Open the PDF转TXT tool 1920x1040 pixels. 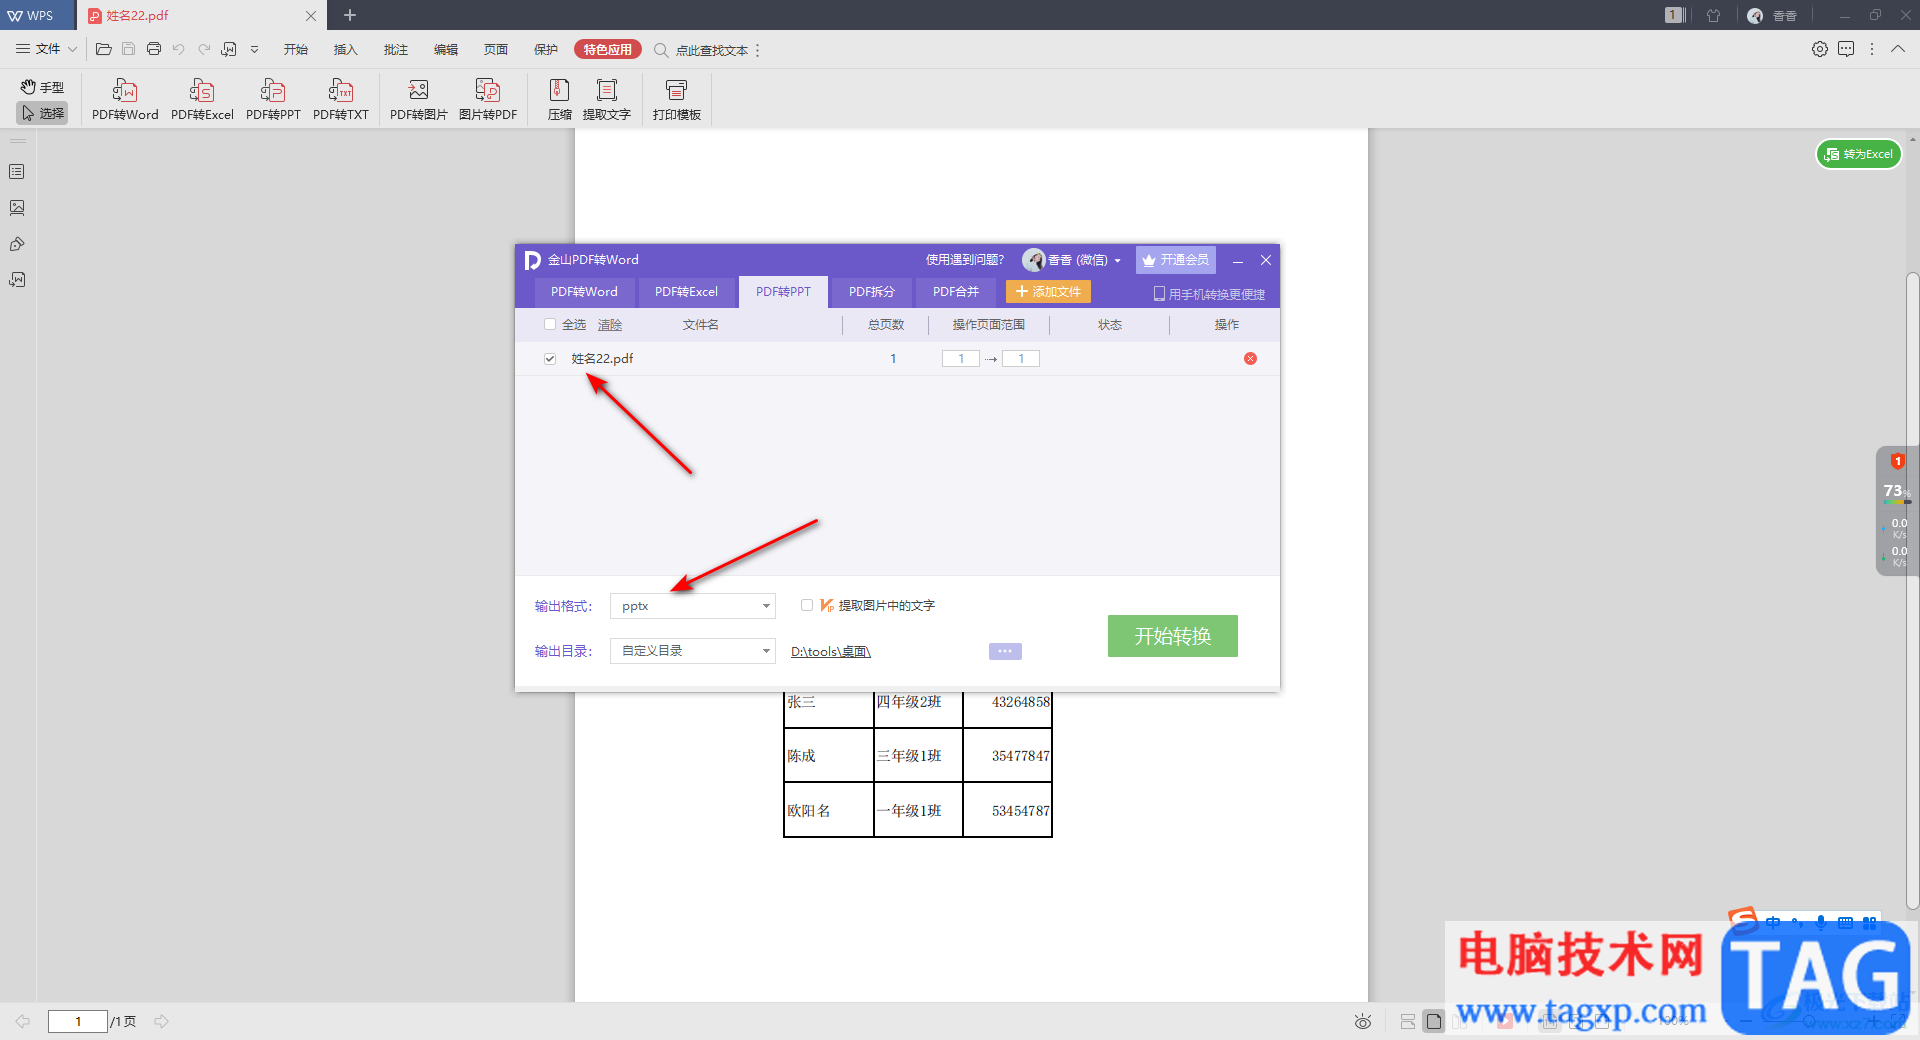(x=341, y=100)
